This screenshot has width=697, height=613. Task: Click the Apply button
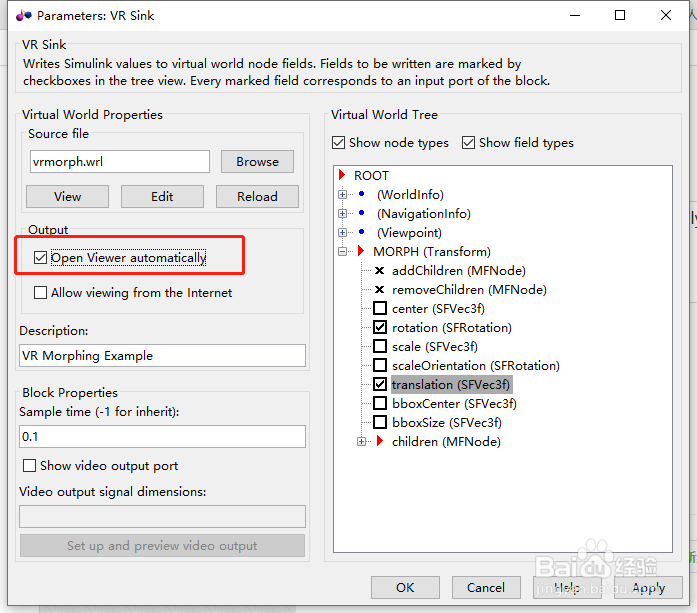(649, 588)
